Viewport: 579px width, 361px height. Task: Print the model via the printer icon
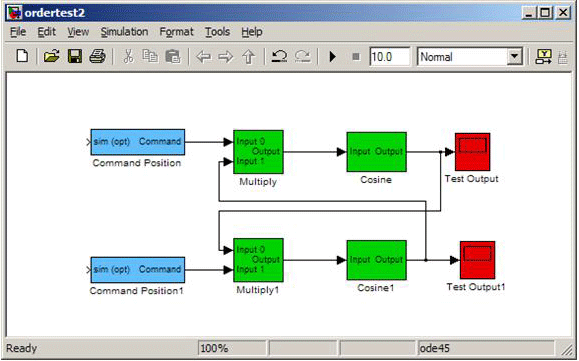(x=97, y=56)
